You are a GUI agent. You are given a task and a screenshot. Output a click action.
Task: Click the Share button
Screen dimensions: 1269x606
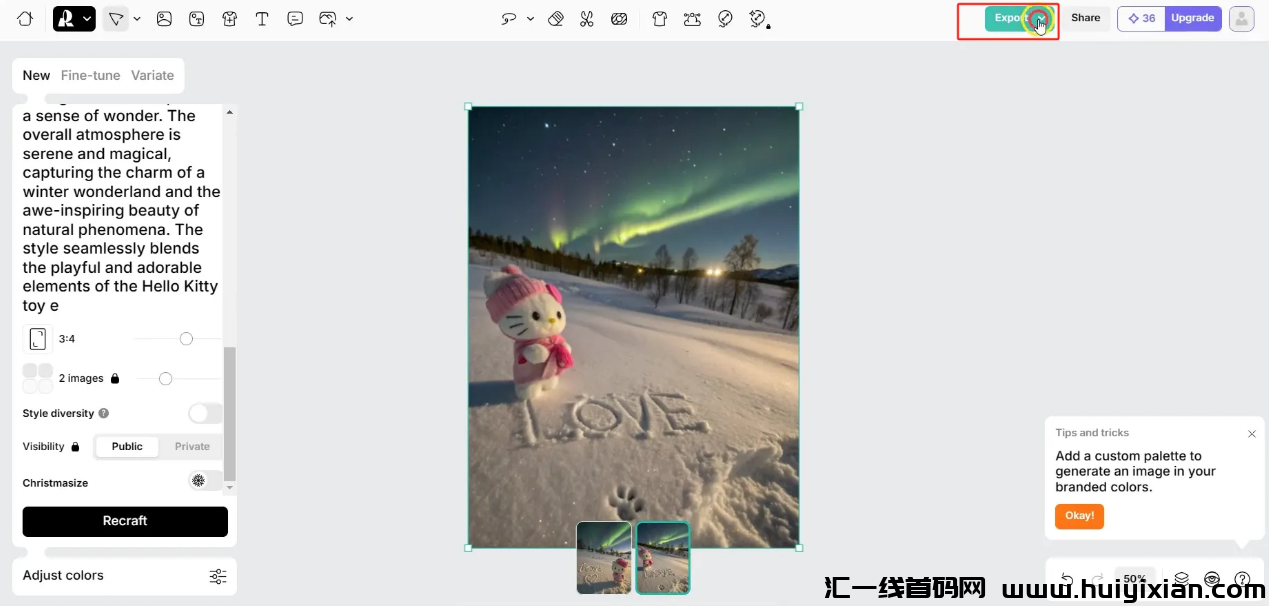tap(1085, 18)
